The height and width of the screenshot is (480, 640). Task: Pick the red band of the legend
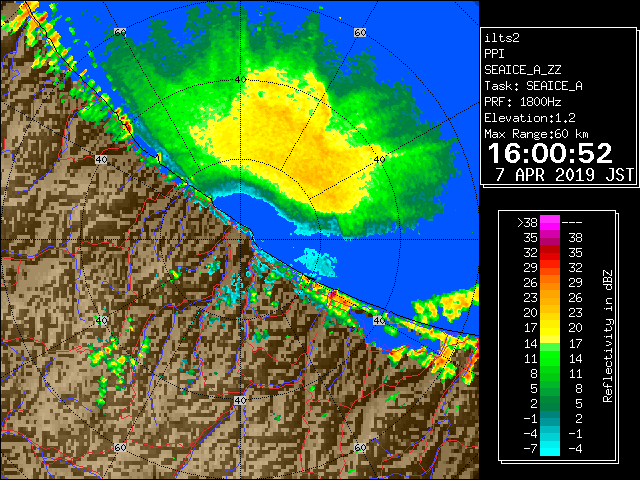[550, 253]
